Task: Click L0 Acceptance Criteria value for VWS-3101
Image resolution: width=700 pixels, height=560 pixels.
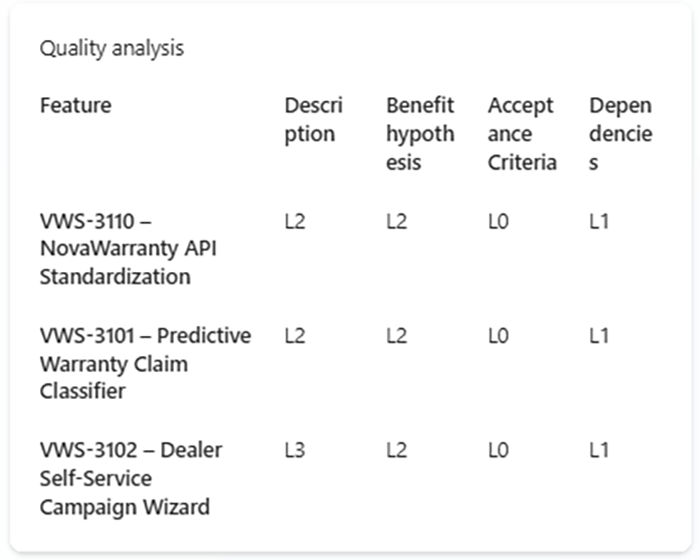Action: pos(498,336)
